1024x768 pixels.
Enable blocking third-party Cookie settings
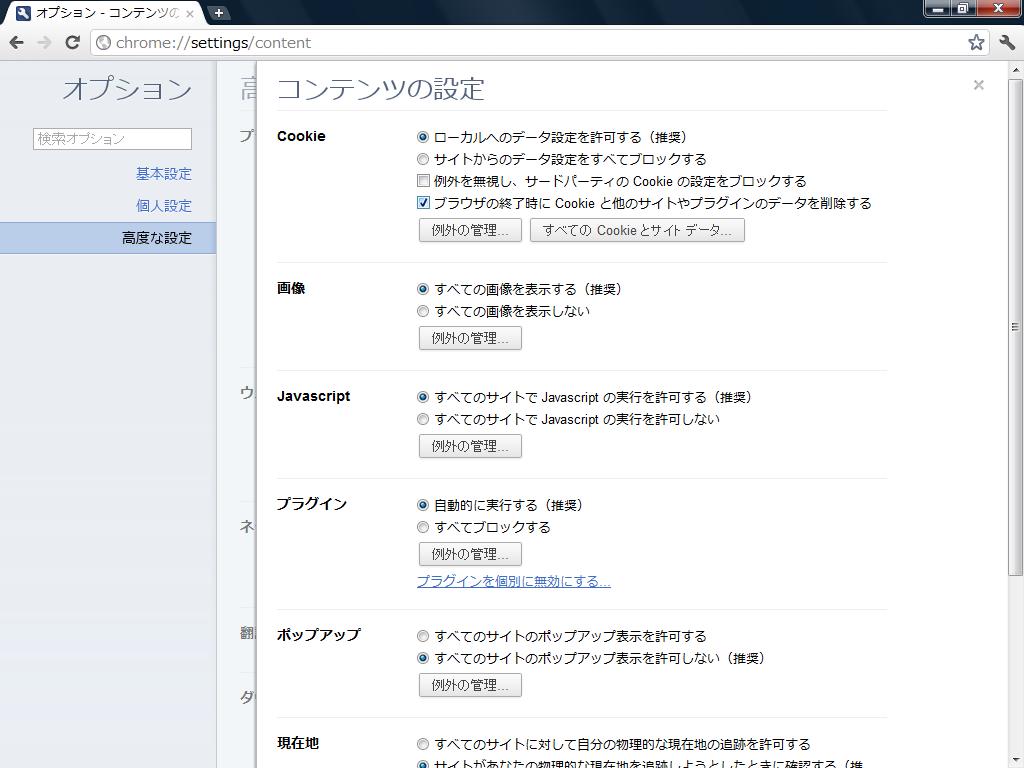(423, 181)
